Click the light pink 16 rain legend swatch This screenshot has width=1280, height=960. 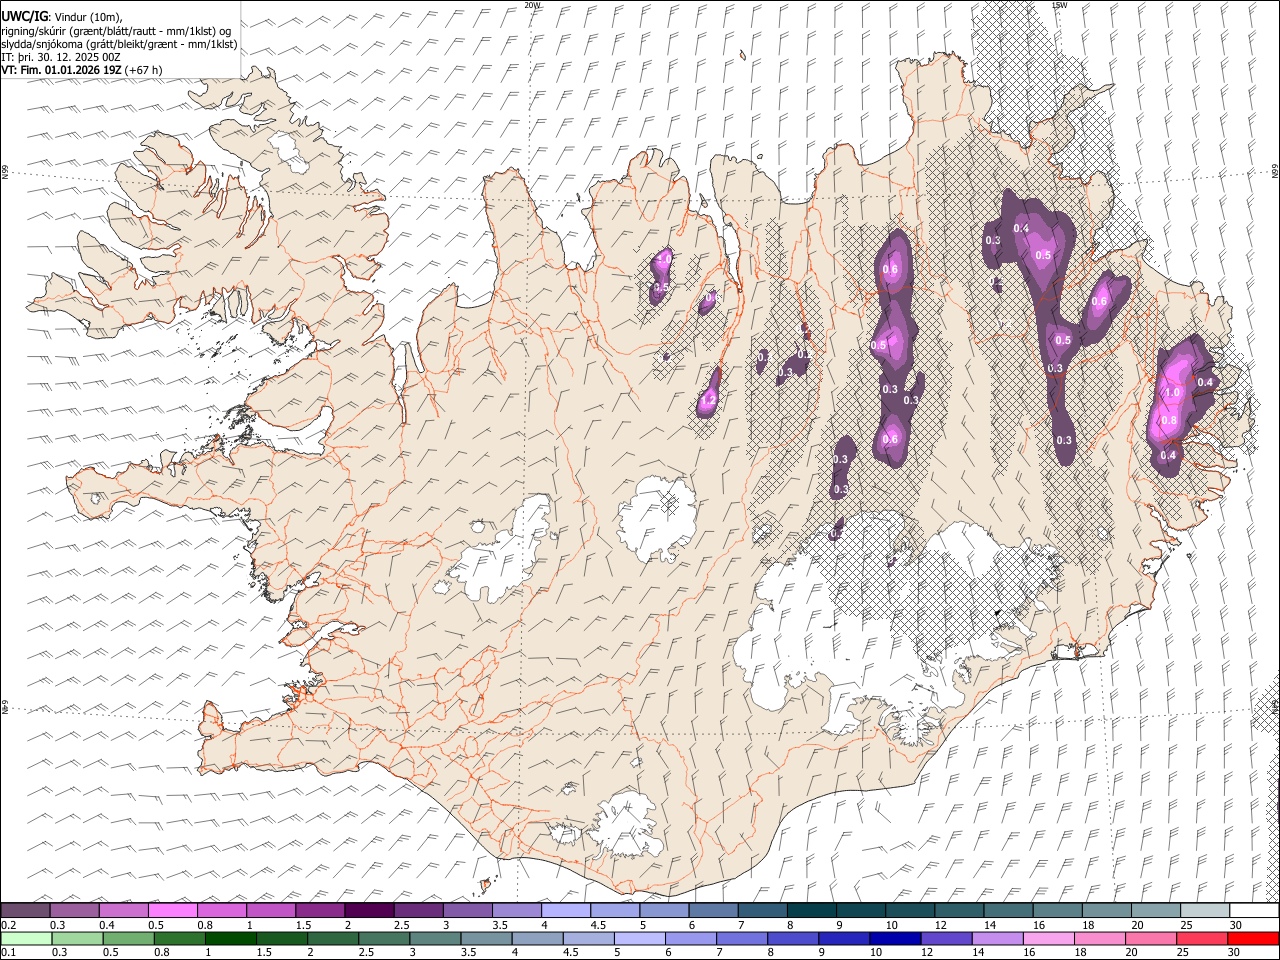click(x=1049, y=938)
